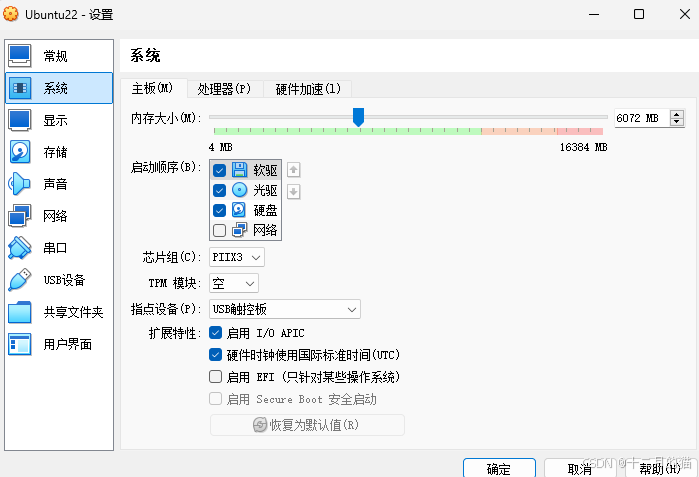Close the Ubuntu22 settings window

685,14
